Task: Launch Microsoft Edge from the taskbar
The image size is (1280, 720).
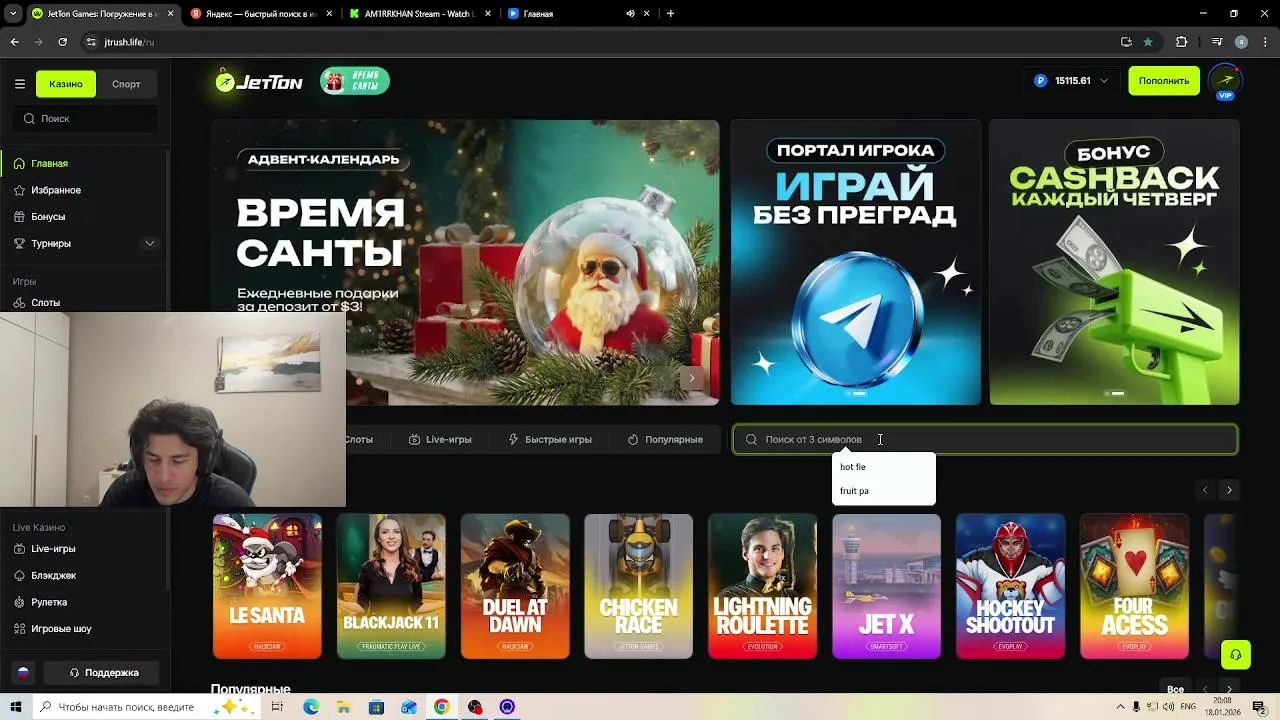Action: pyautogui.click(x=311, y=707)
